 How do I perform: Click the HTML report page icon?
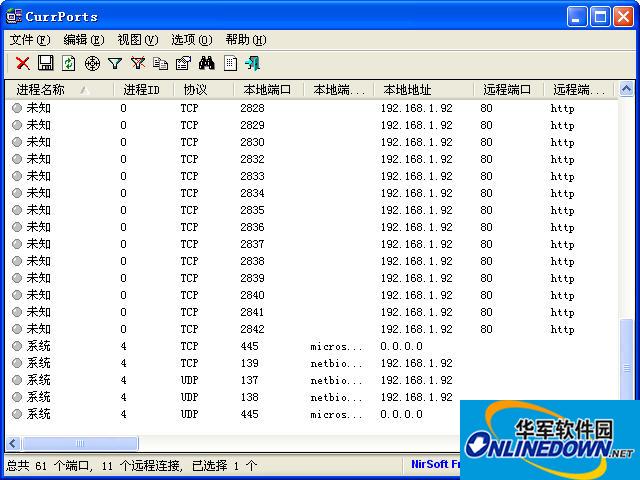230,63
